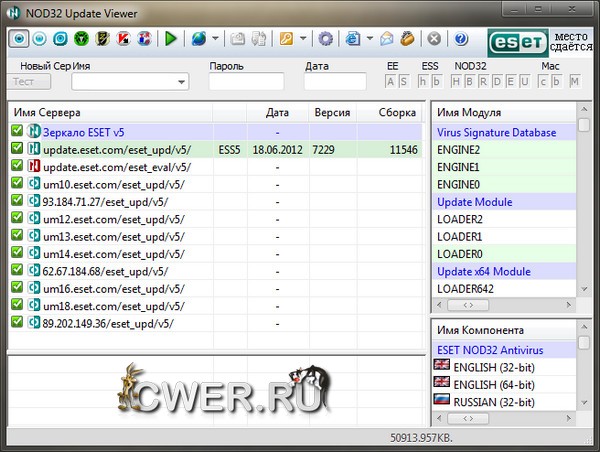Click the gray X stop icon
This screenshot has height=452, width=600.
tap(434, 39)
